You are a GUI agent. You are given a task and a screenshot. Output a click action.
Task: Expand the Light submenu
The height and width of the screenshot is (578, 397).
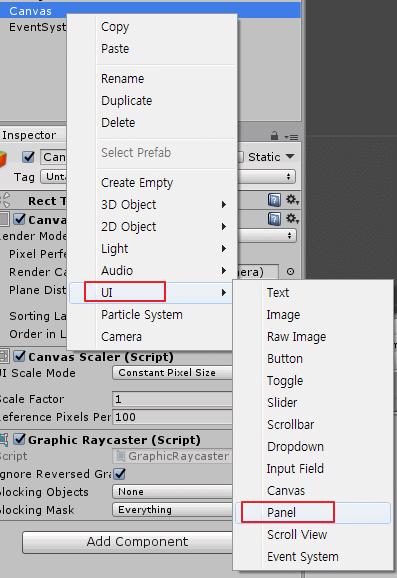pos(152,249)
